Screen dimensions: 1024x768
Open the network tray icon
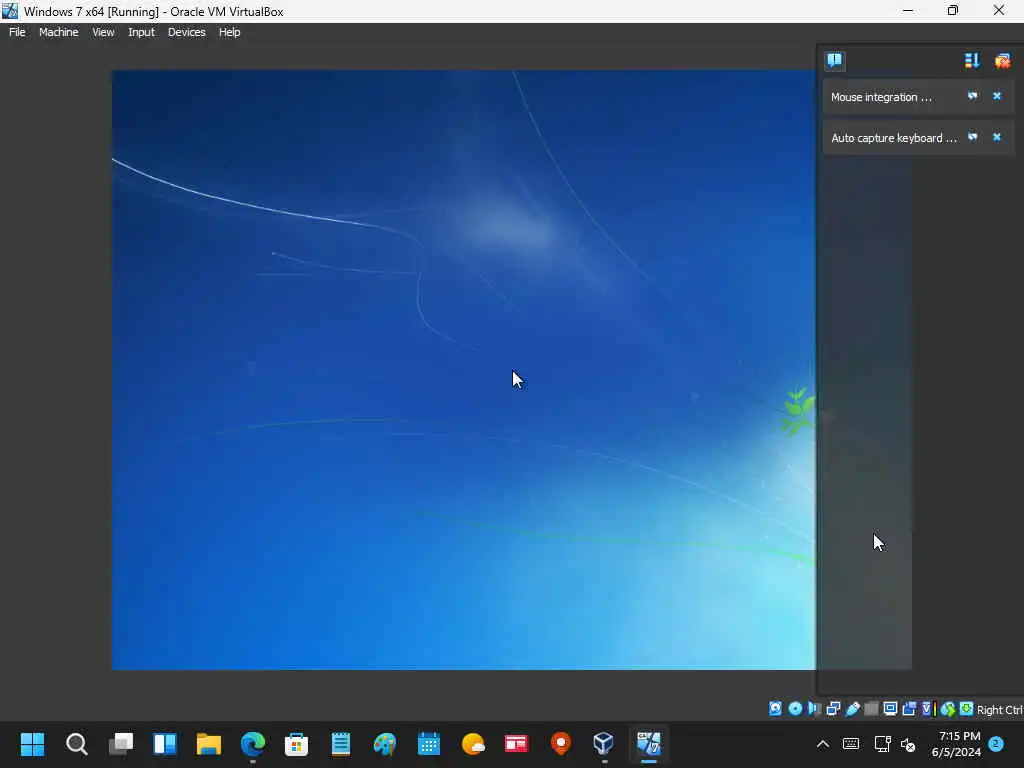click(x=882, y=744)
